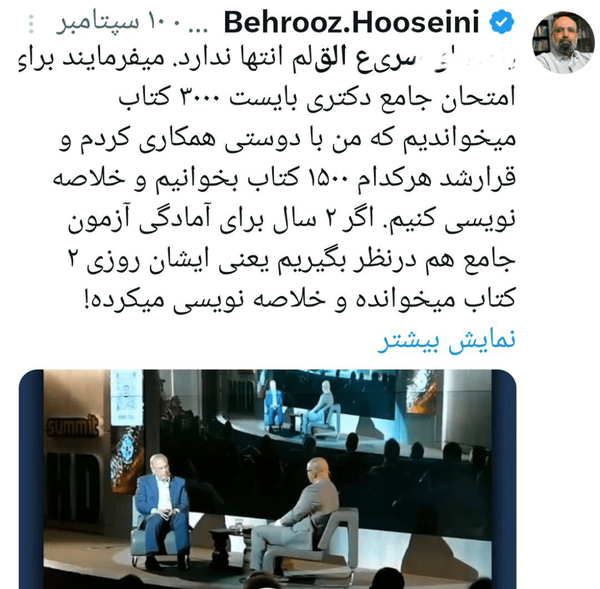Click the tweet's last line ending میکرده!
Screen dimensions: 600x589
tap(299, 298)
